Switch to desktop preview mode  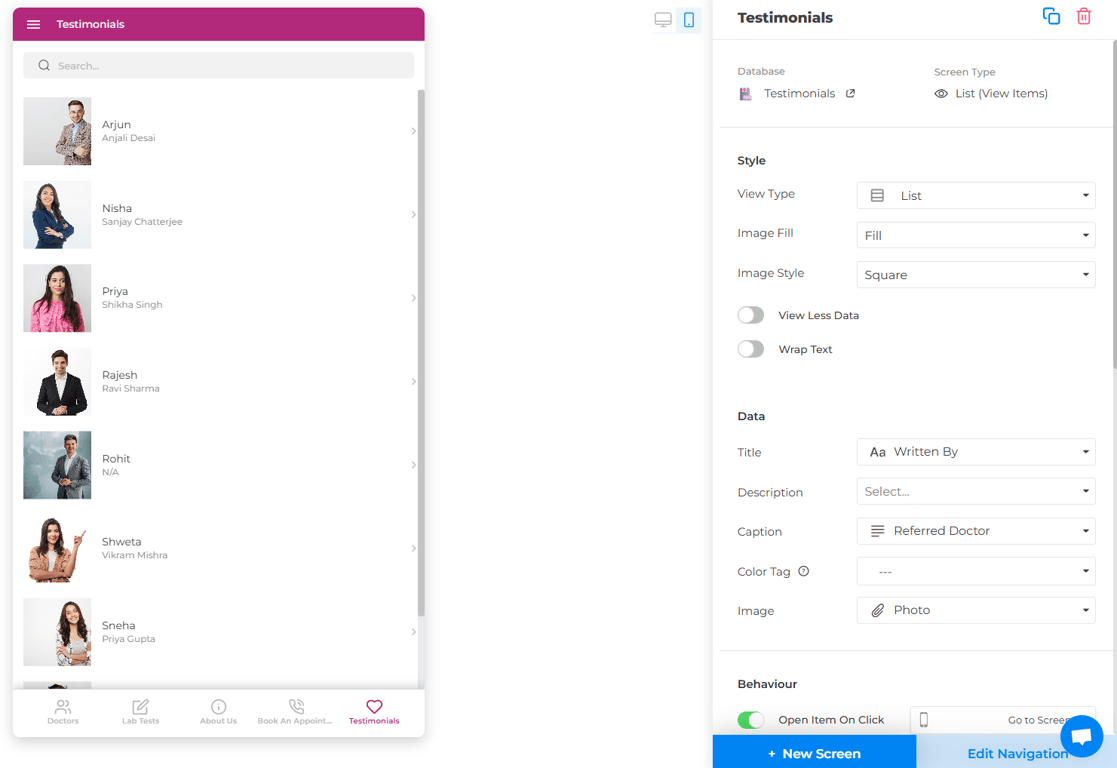point(663,20)
